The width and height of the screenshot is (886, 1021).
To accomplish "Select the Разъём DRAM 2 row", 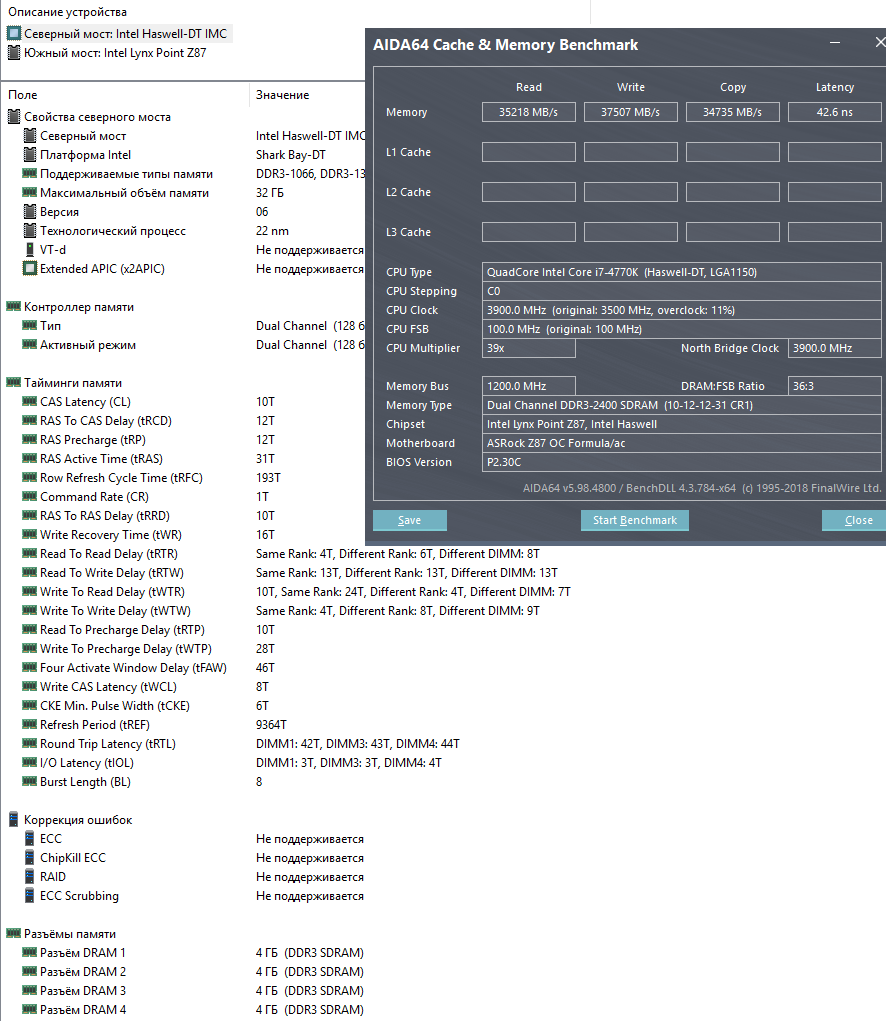I will point(193,972).
